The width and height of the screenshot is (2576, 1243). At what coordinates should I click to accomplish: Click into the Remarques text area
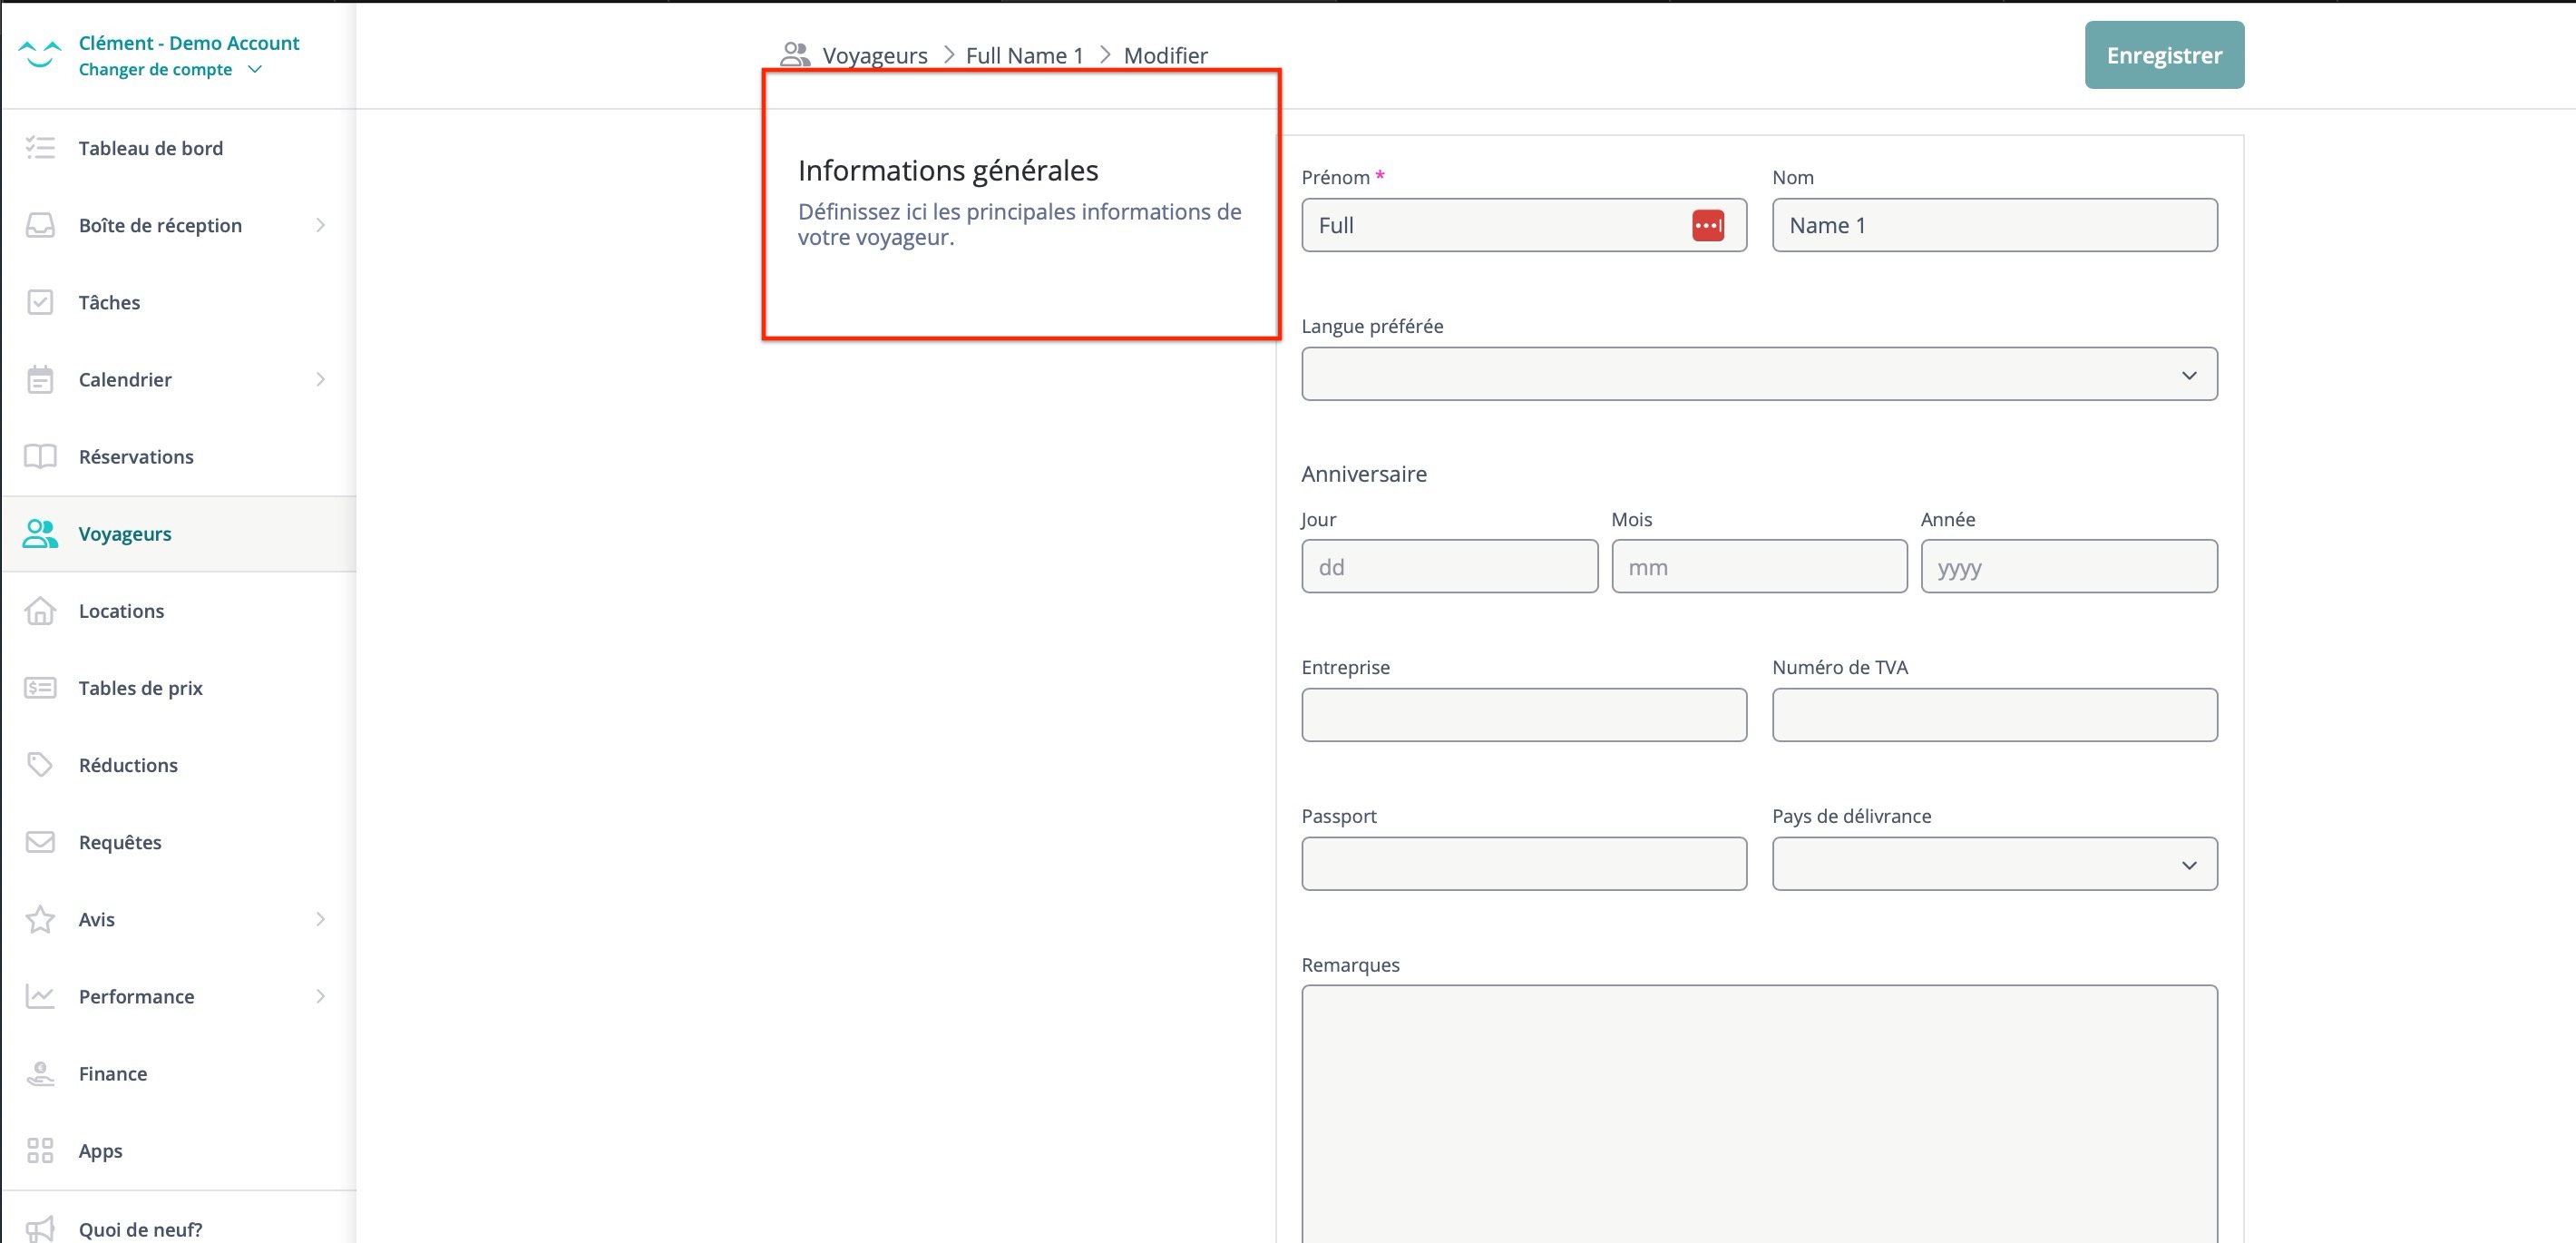[1758, 1110]
